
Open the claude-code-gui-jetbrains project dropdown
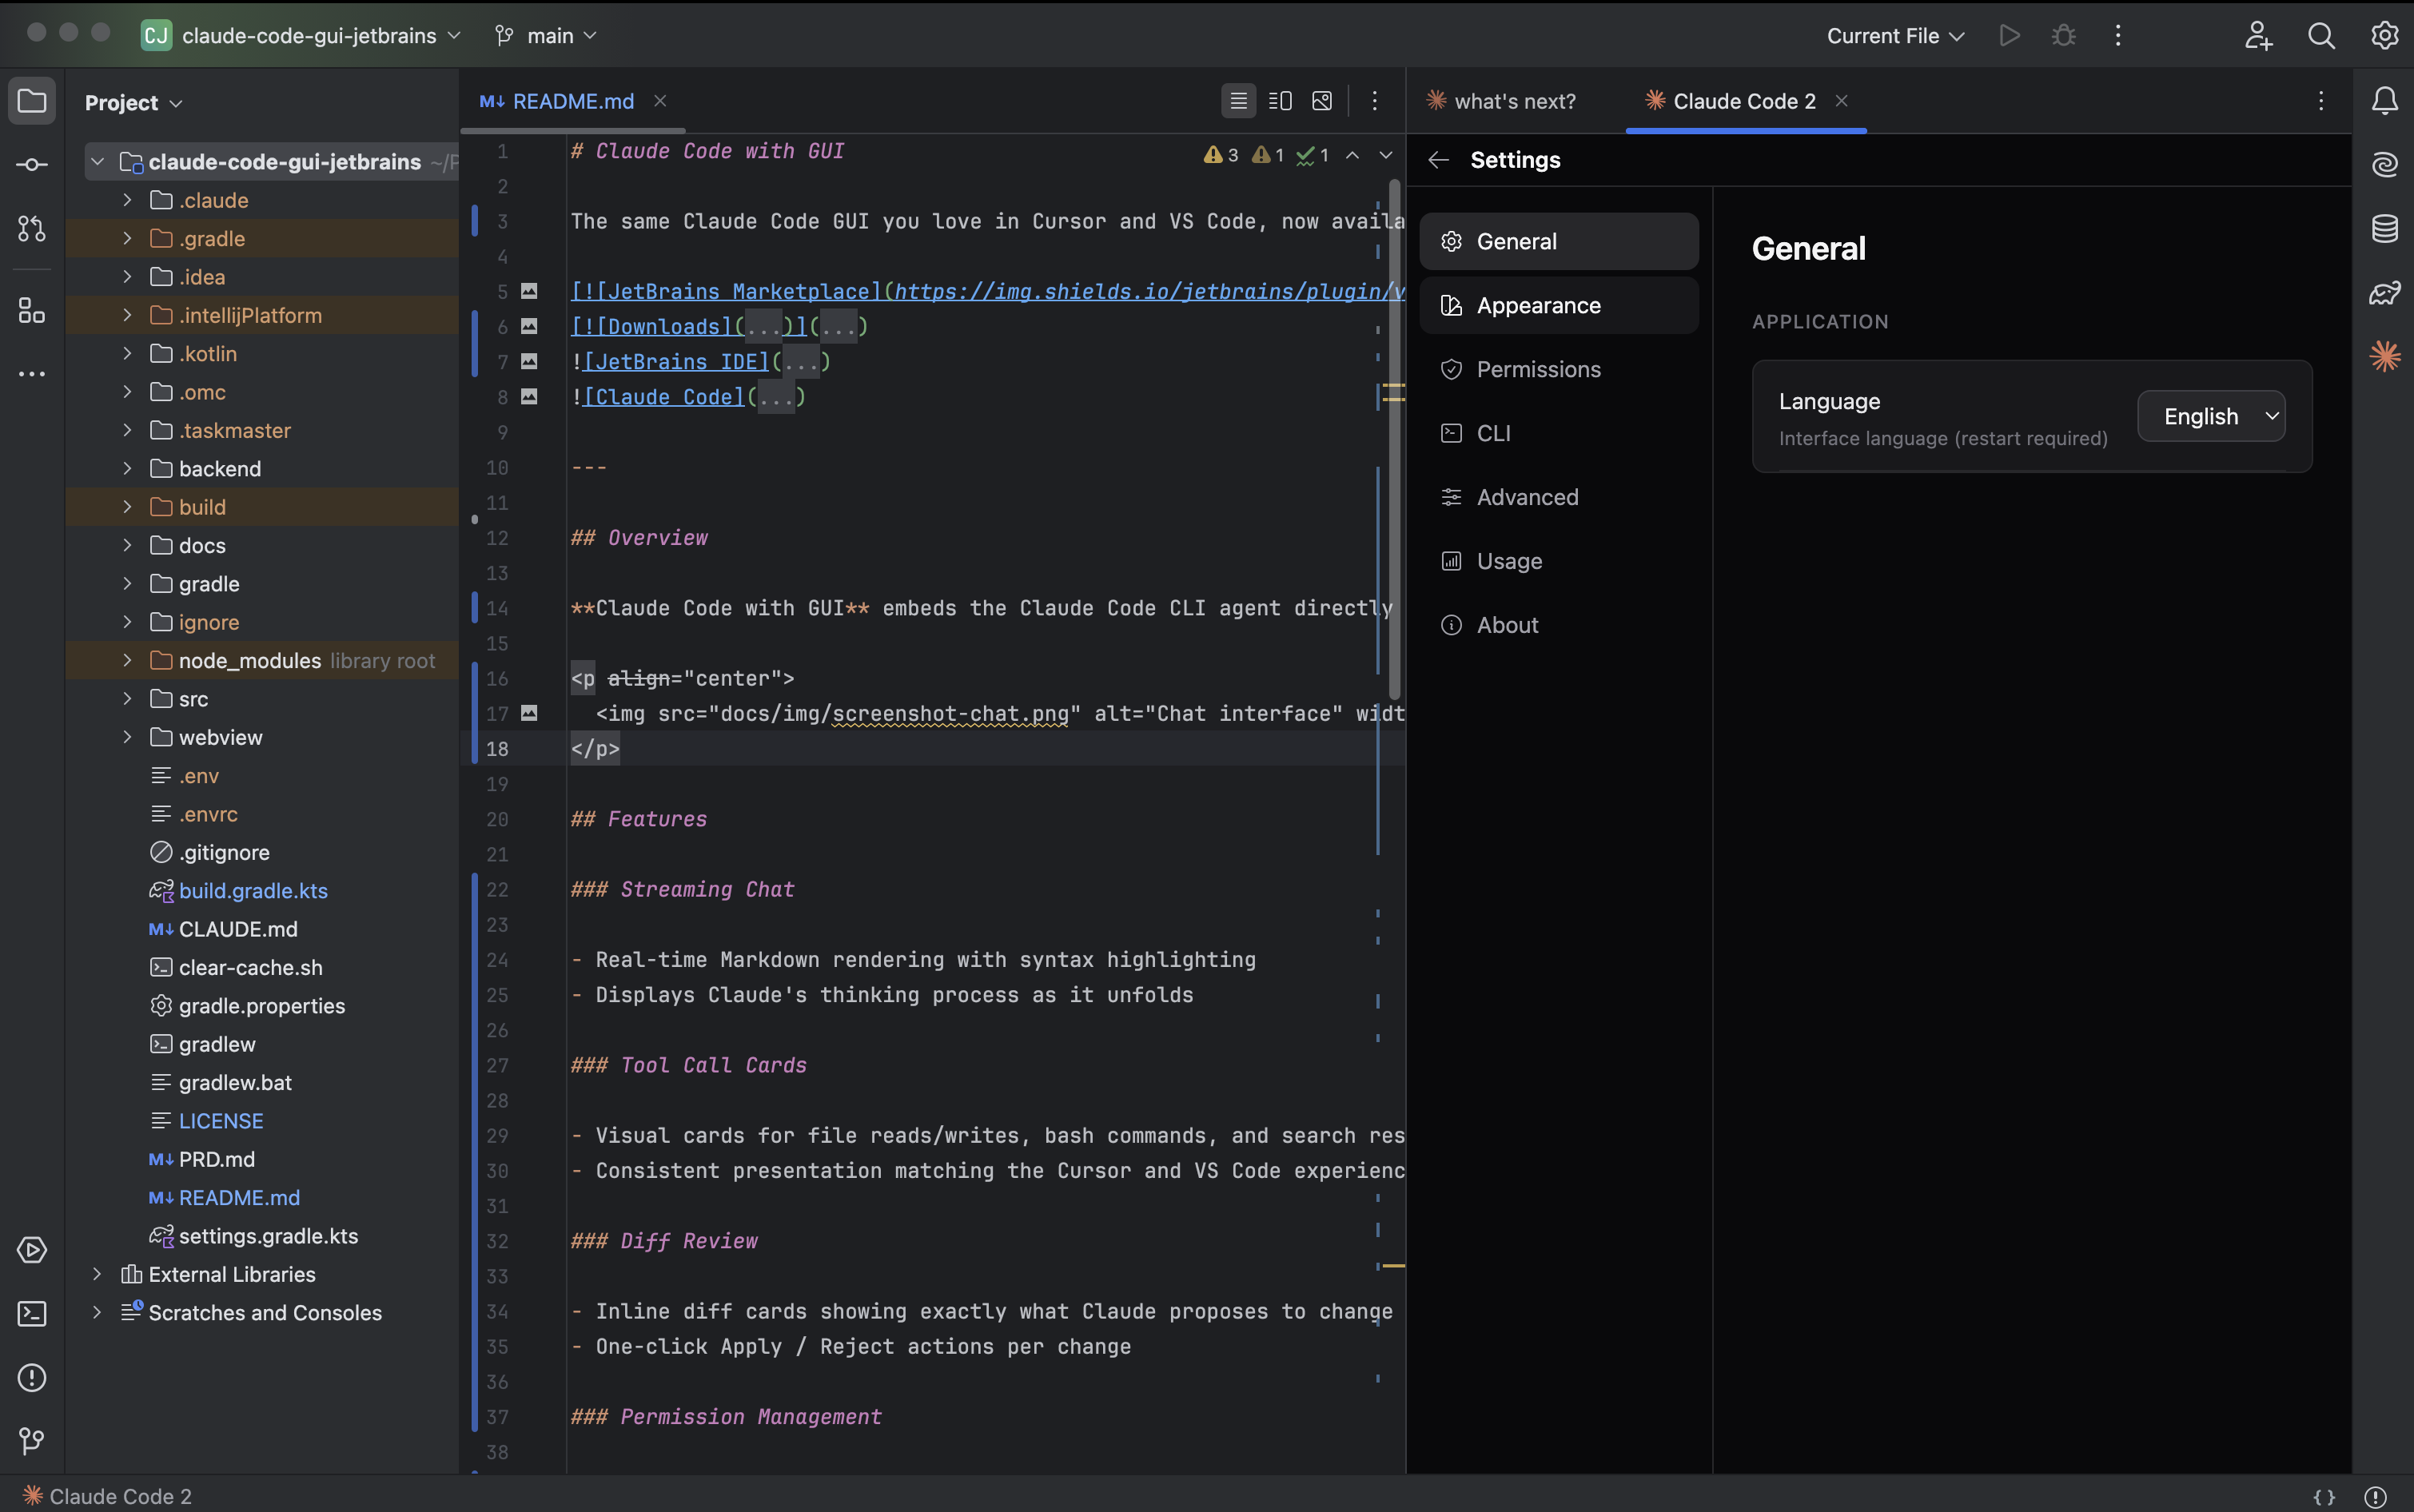coord(301,36)
